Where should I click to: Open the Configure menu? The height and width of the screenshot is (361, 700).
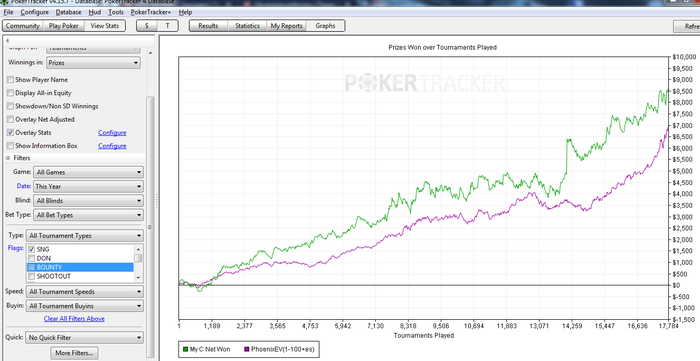pos(34,12)
